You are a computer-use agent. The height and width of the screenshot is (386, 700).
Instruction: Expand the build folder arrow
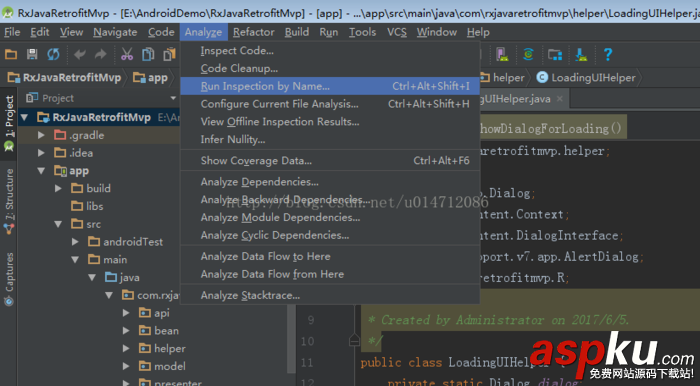tap(58, 188)
